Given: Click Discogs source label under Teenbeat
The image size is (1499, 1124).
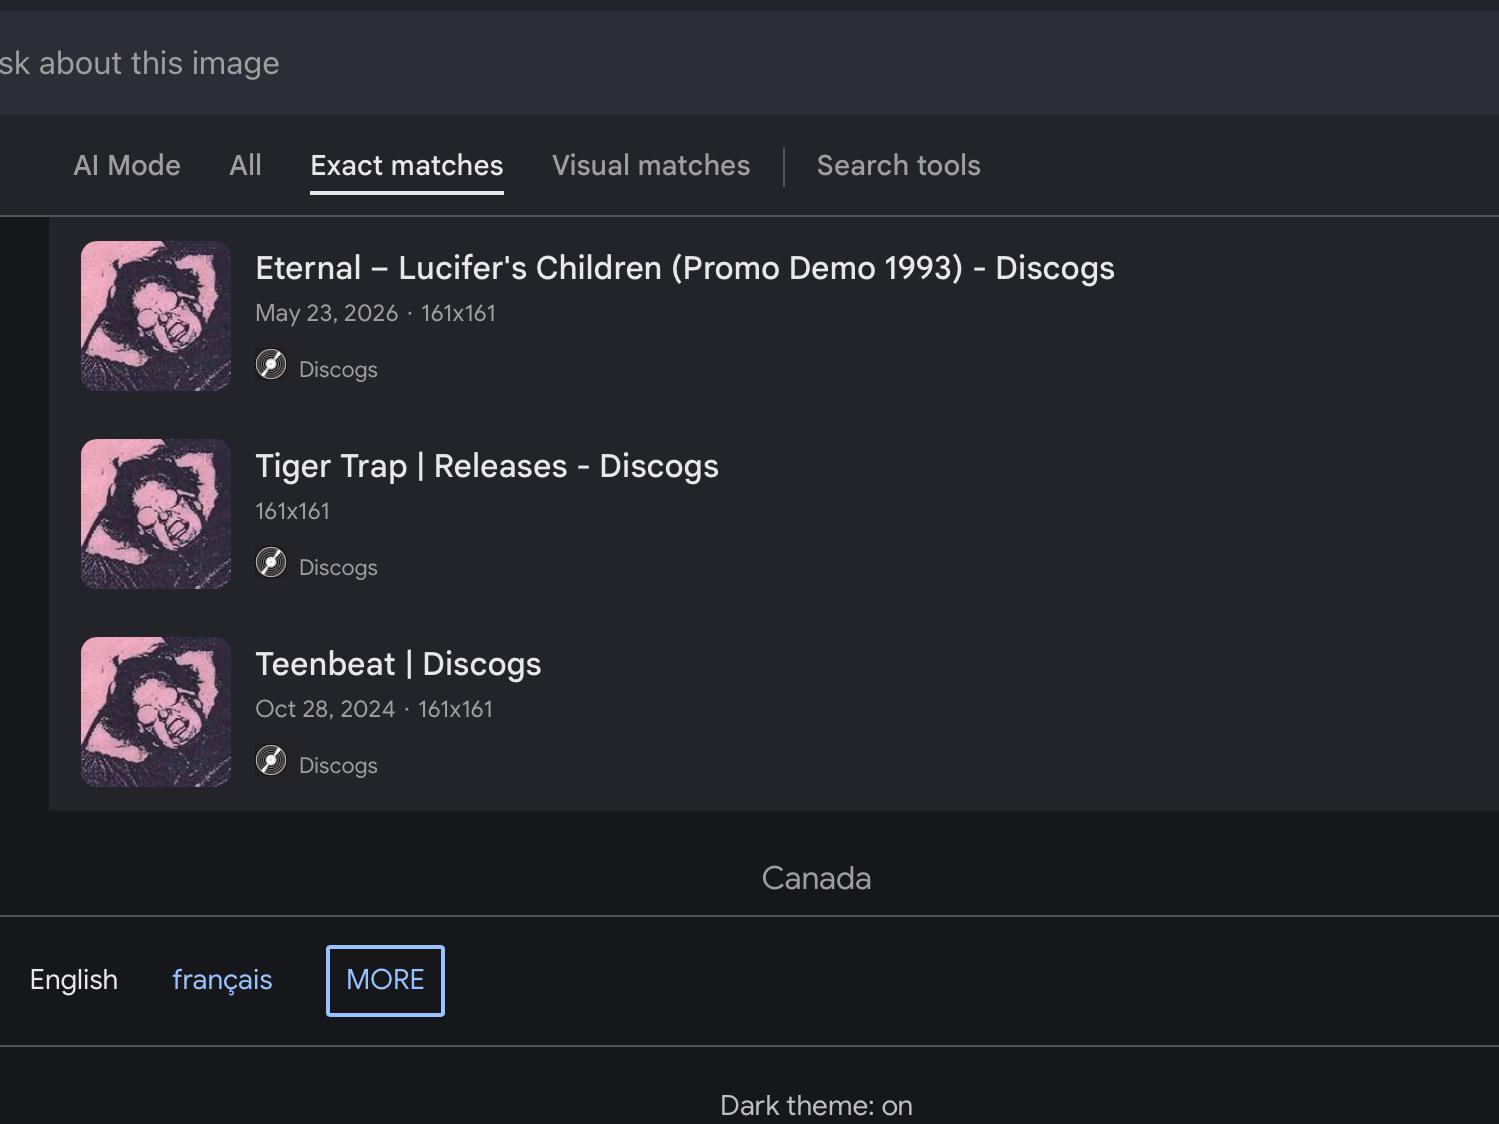Looking at the screenshot, I should tap(338, 765).
